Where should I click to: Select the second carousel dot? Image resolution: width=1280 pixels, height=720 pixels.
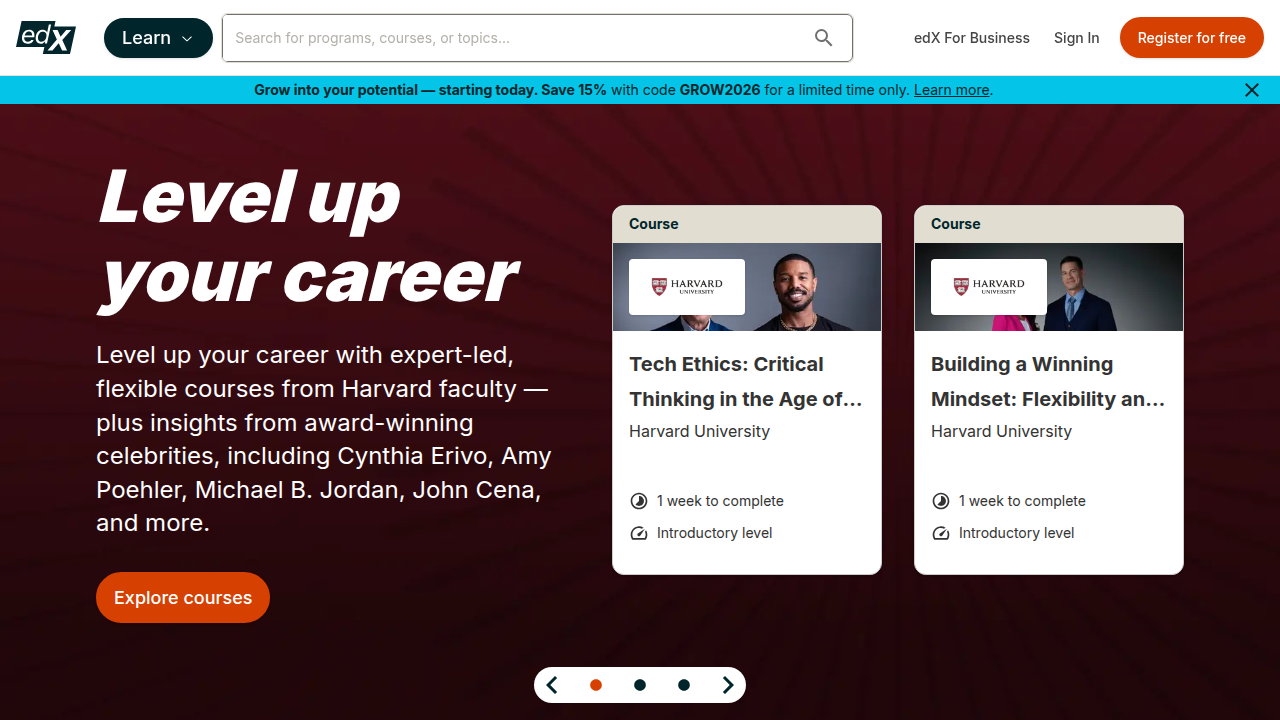[x=640, y=685]
